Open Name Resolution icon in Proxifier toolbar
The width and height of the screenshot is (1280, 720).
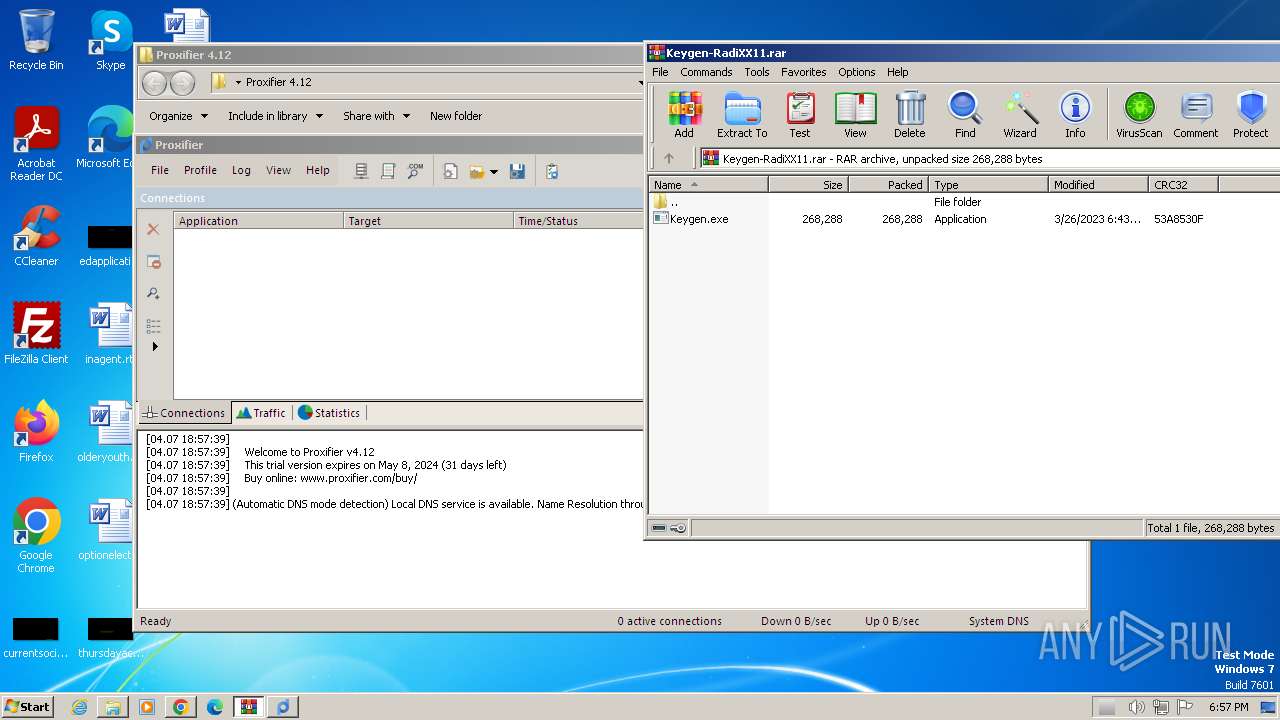415,171
